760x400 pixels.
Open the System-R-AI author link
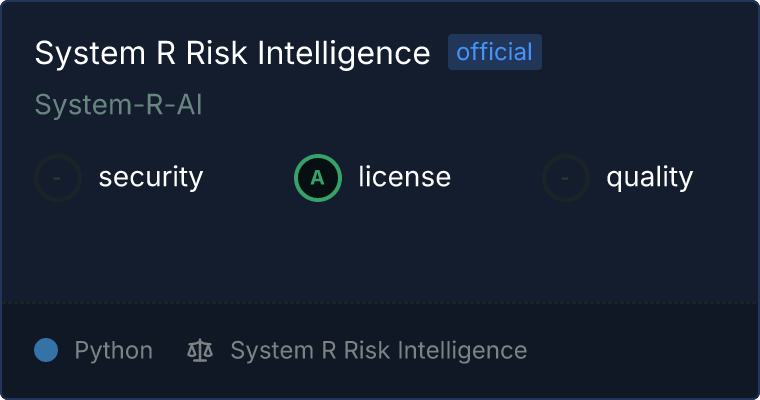click(119, 105)
